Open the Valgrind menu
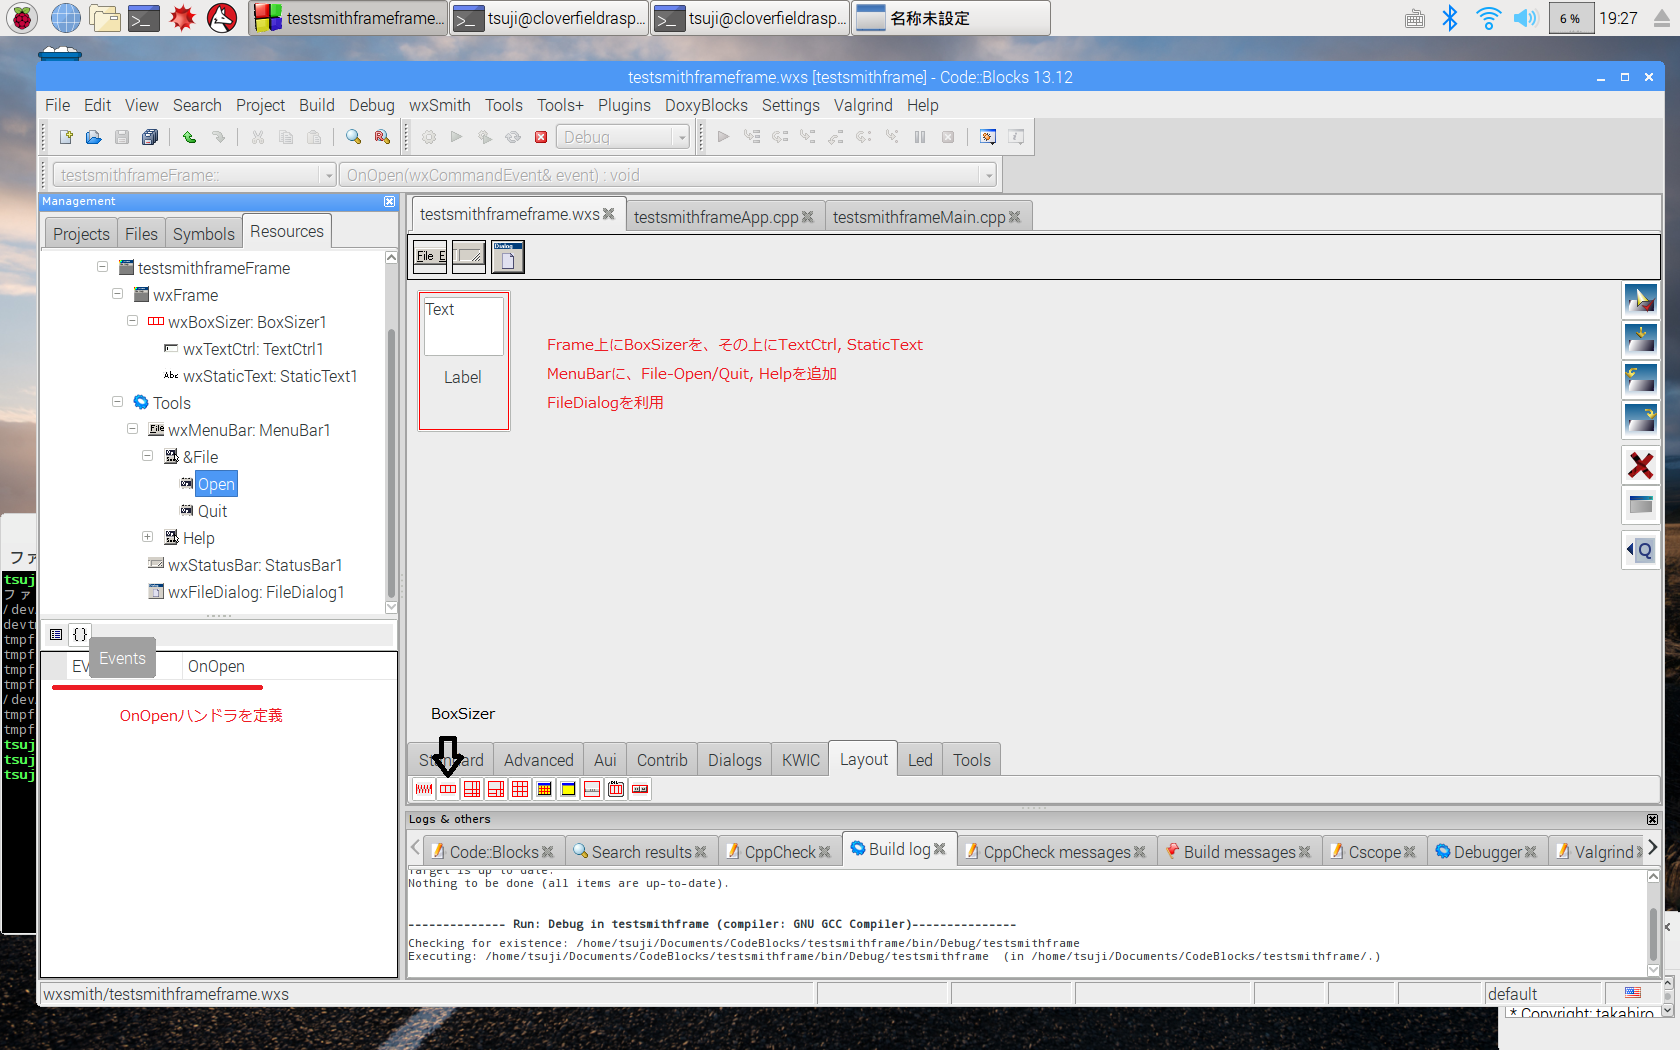Screen dimensions: 1680x1050 point(863,105)
